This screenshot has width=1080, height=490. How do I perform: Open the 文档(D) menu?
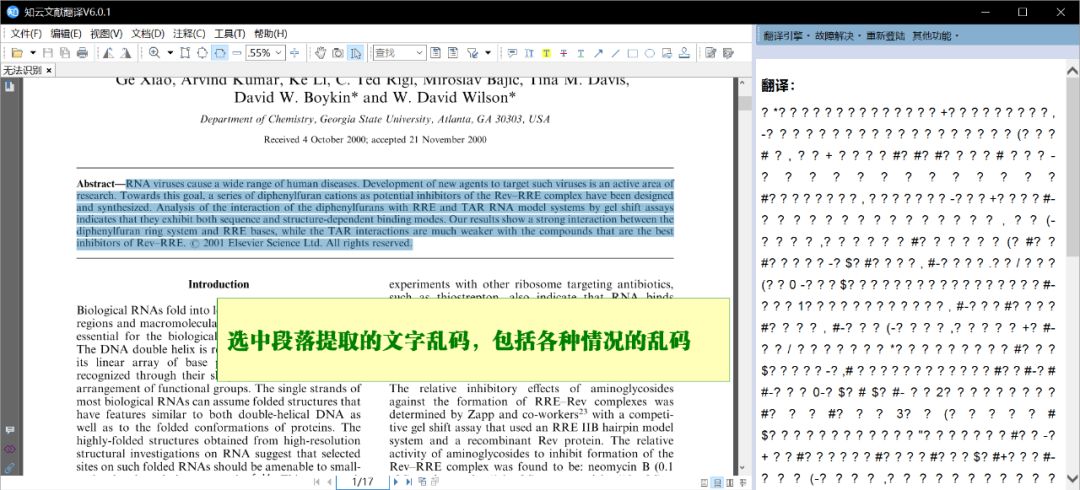point(148,33)
